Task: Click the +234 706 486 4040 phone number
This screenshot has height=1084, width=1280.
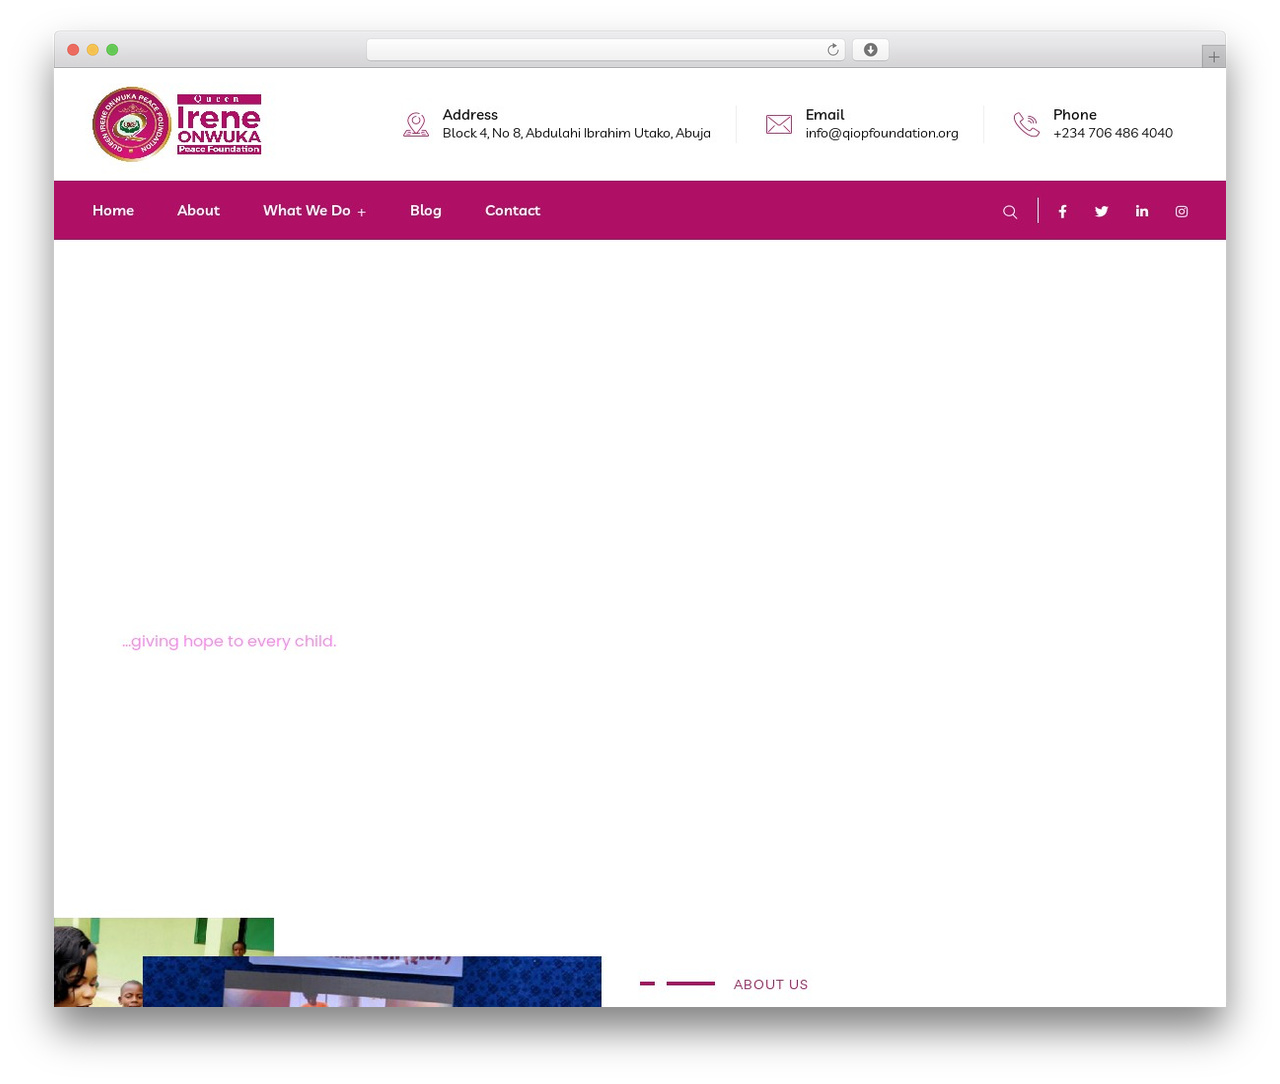Action: (x=1113, y=133)
